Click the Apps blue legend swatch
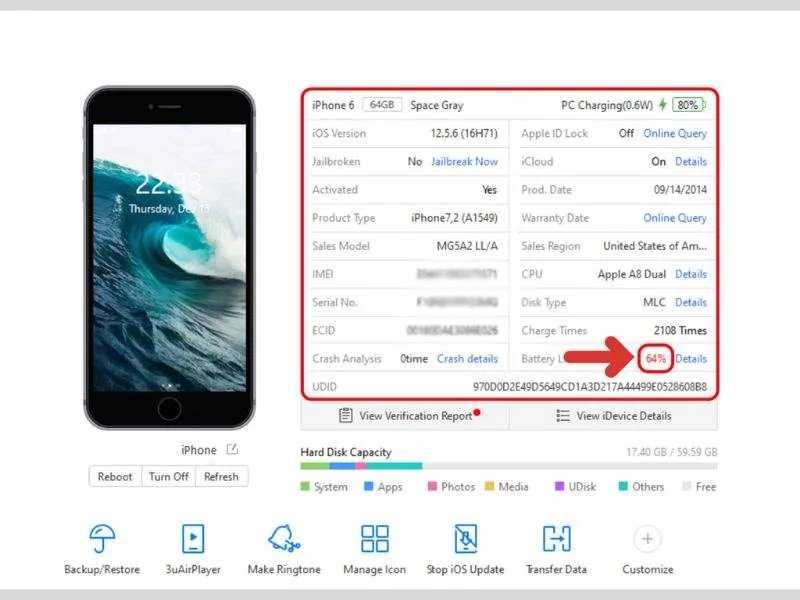 [368, 486]
